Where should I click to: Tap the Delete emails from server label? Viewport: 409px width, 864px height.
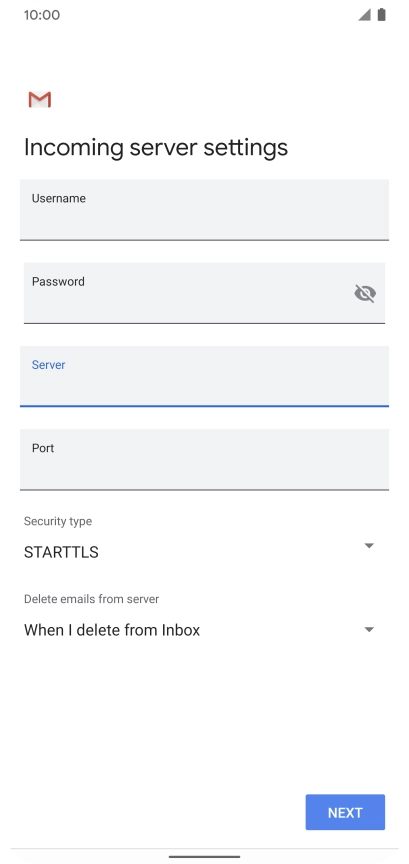pyautogui.click(x=92, y=599)
